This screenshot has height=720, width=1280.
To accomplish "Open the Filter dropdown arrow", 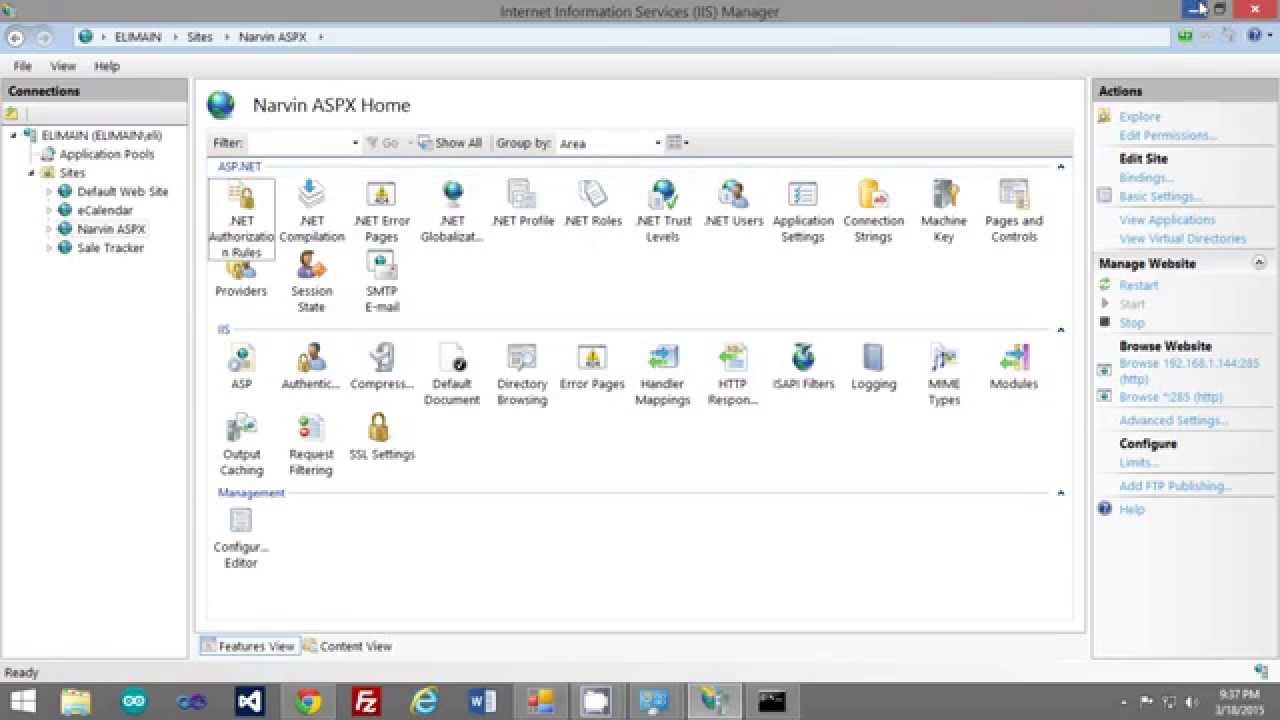I will point(355,143).
